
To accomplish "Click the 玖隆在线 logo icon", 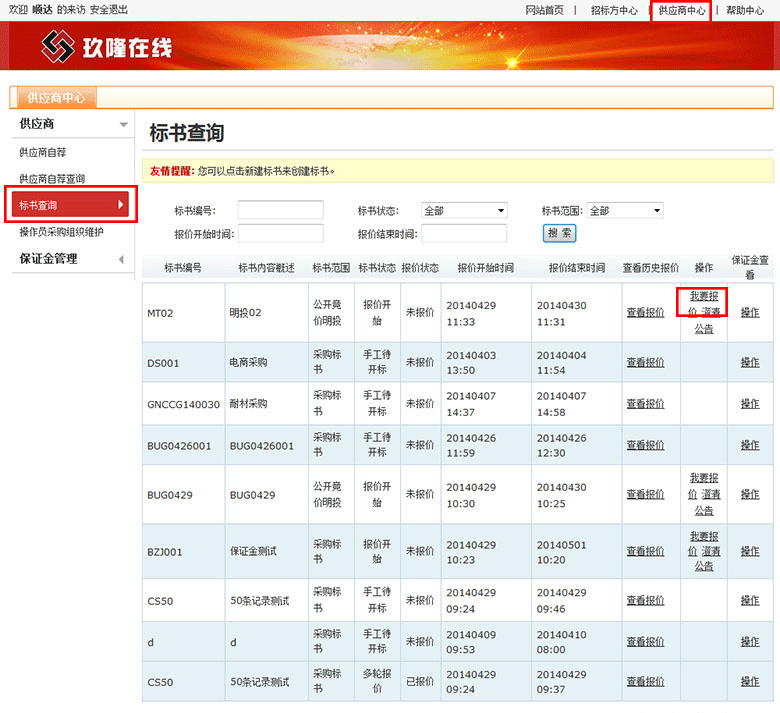I will click(x=58, y=47).
